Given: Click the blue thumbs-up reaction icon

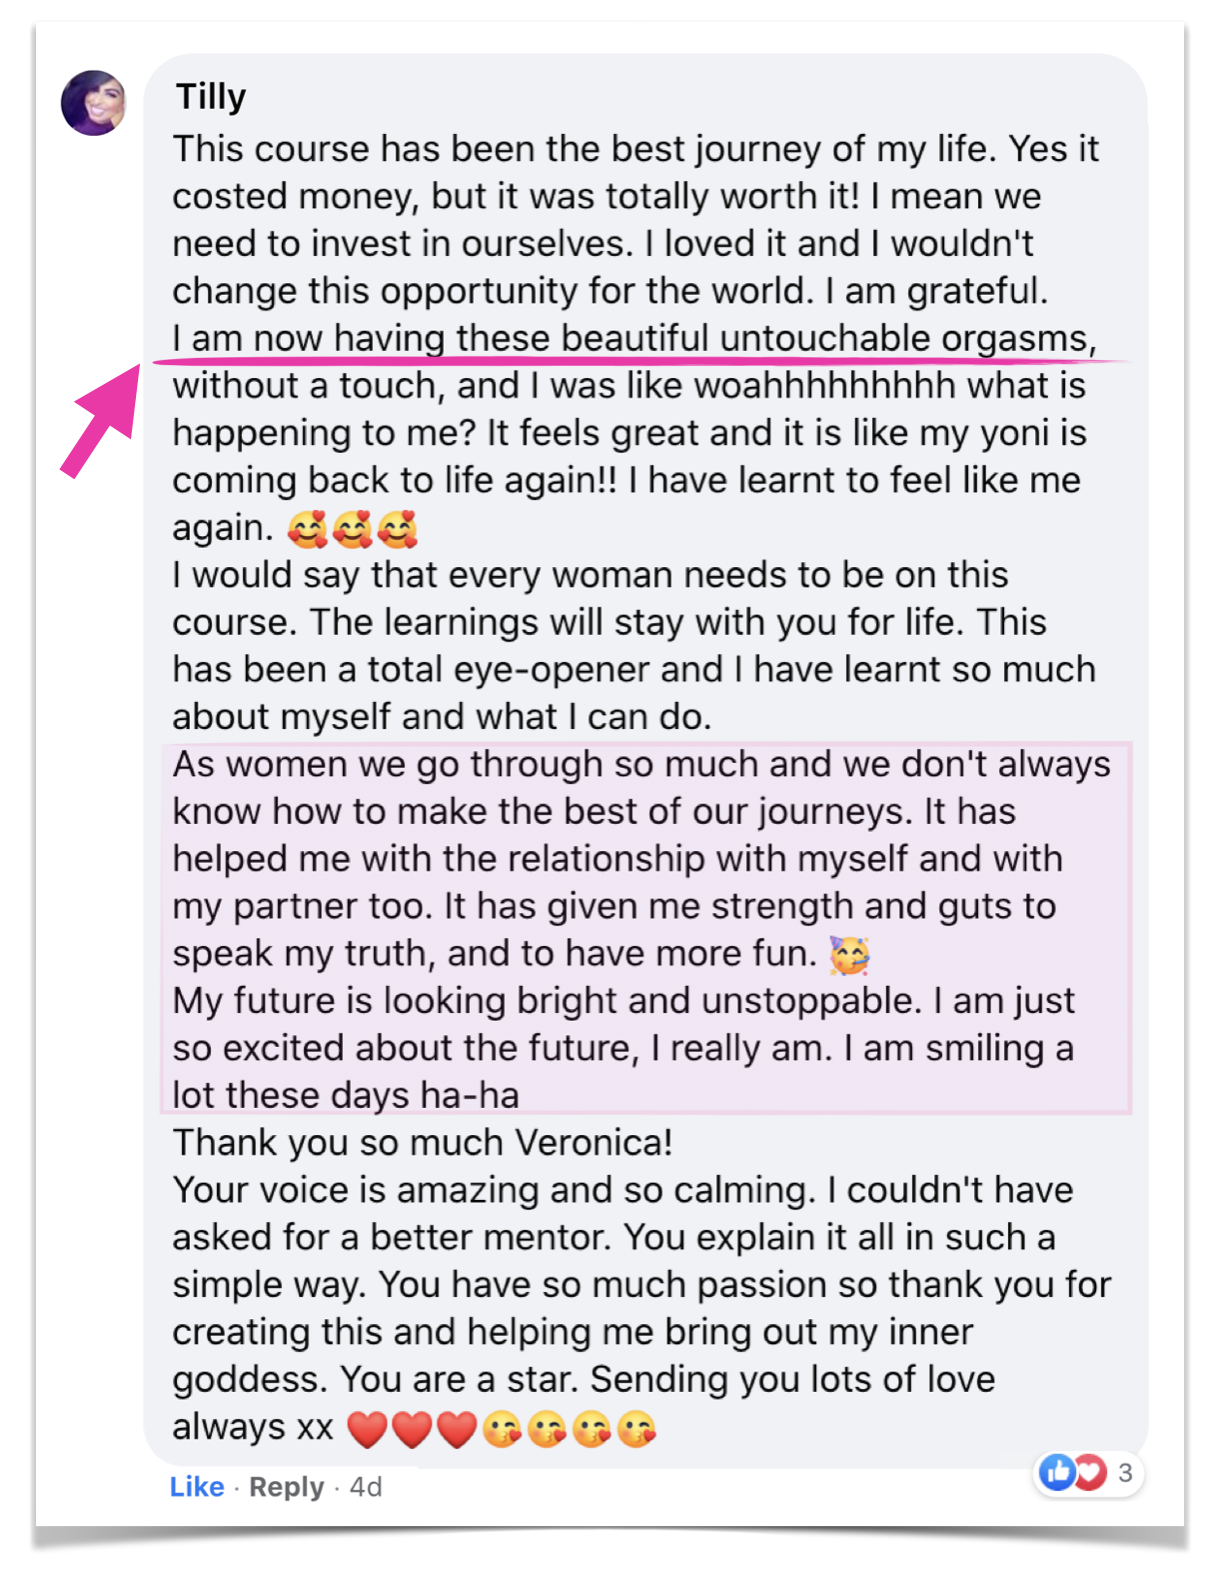Looking at the screenshot, I should click(1056, 1472).
